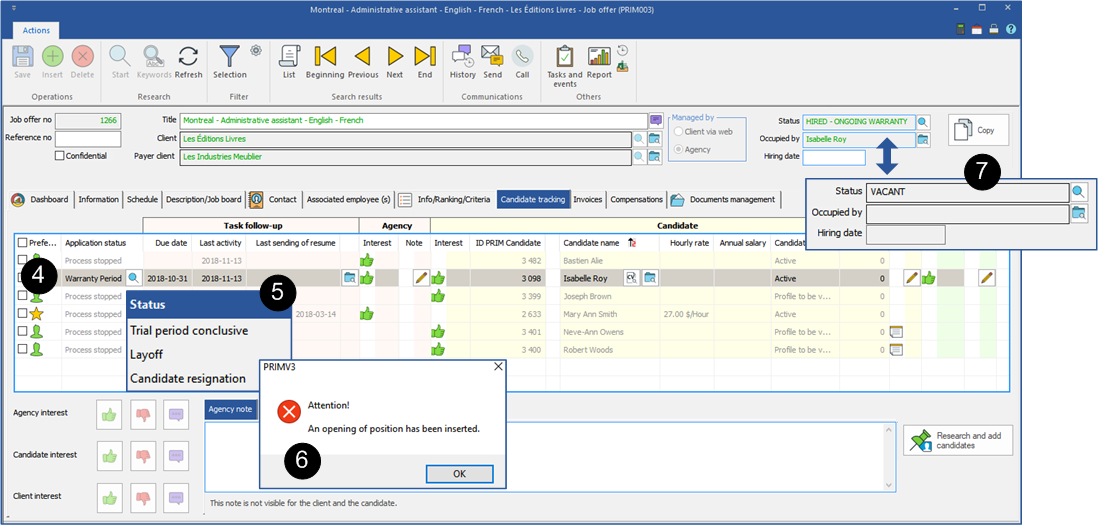
Task: Click OK in the PRIMV3 dialog
Action: point(459,474)
